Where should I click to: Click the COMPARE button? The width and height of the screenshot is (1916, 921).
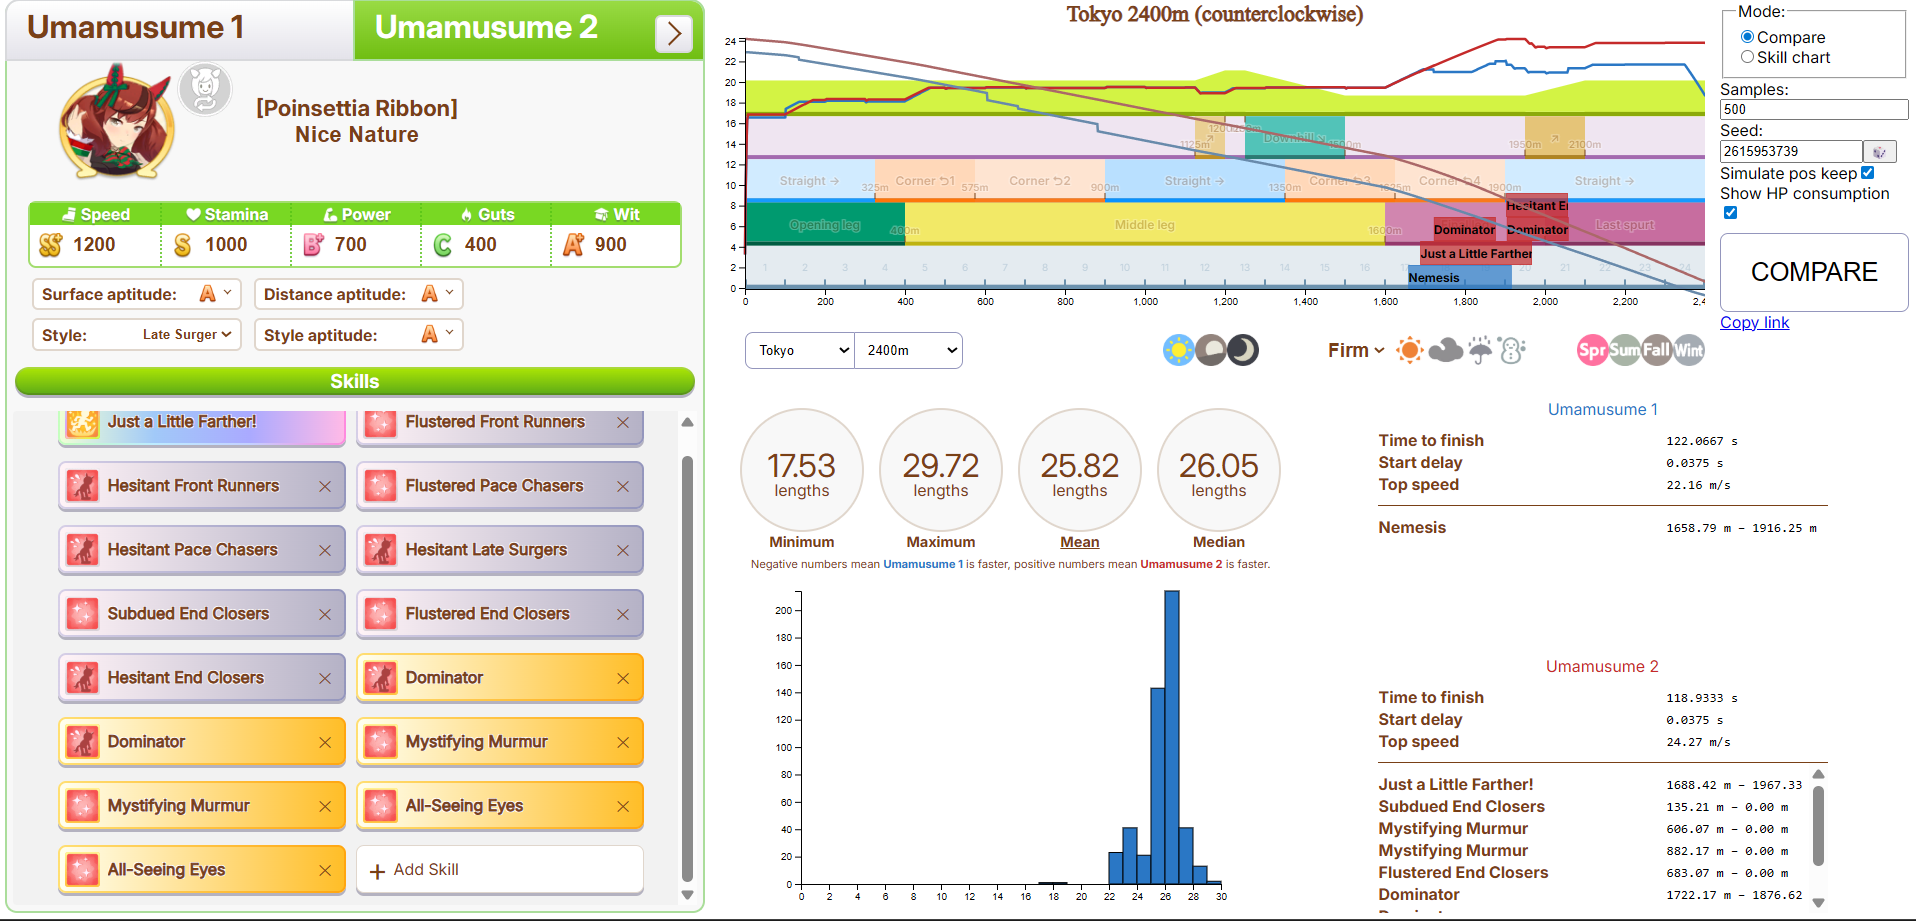(1814, 272)
